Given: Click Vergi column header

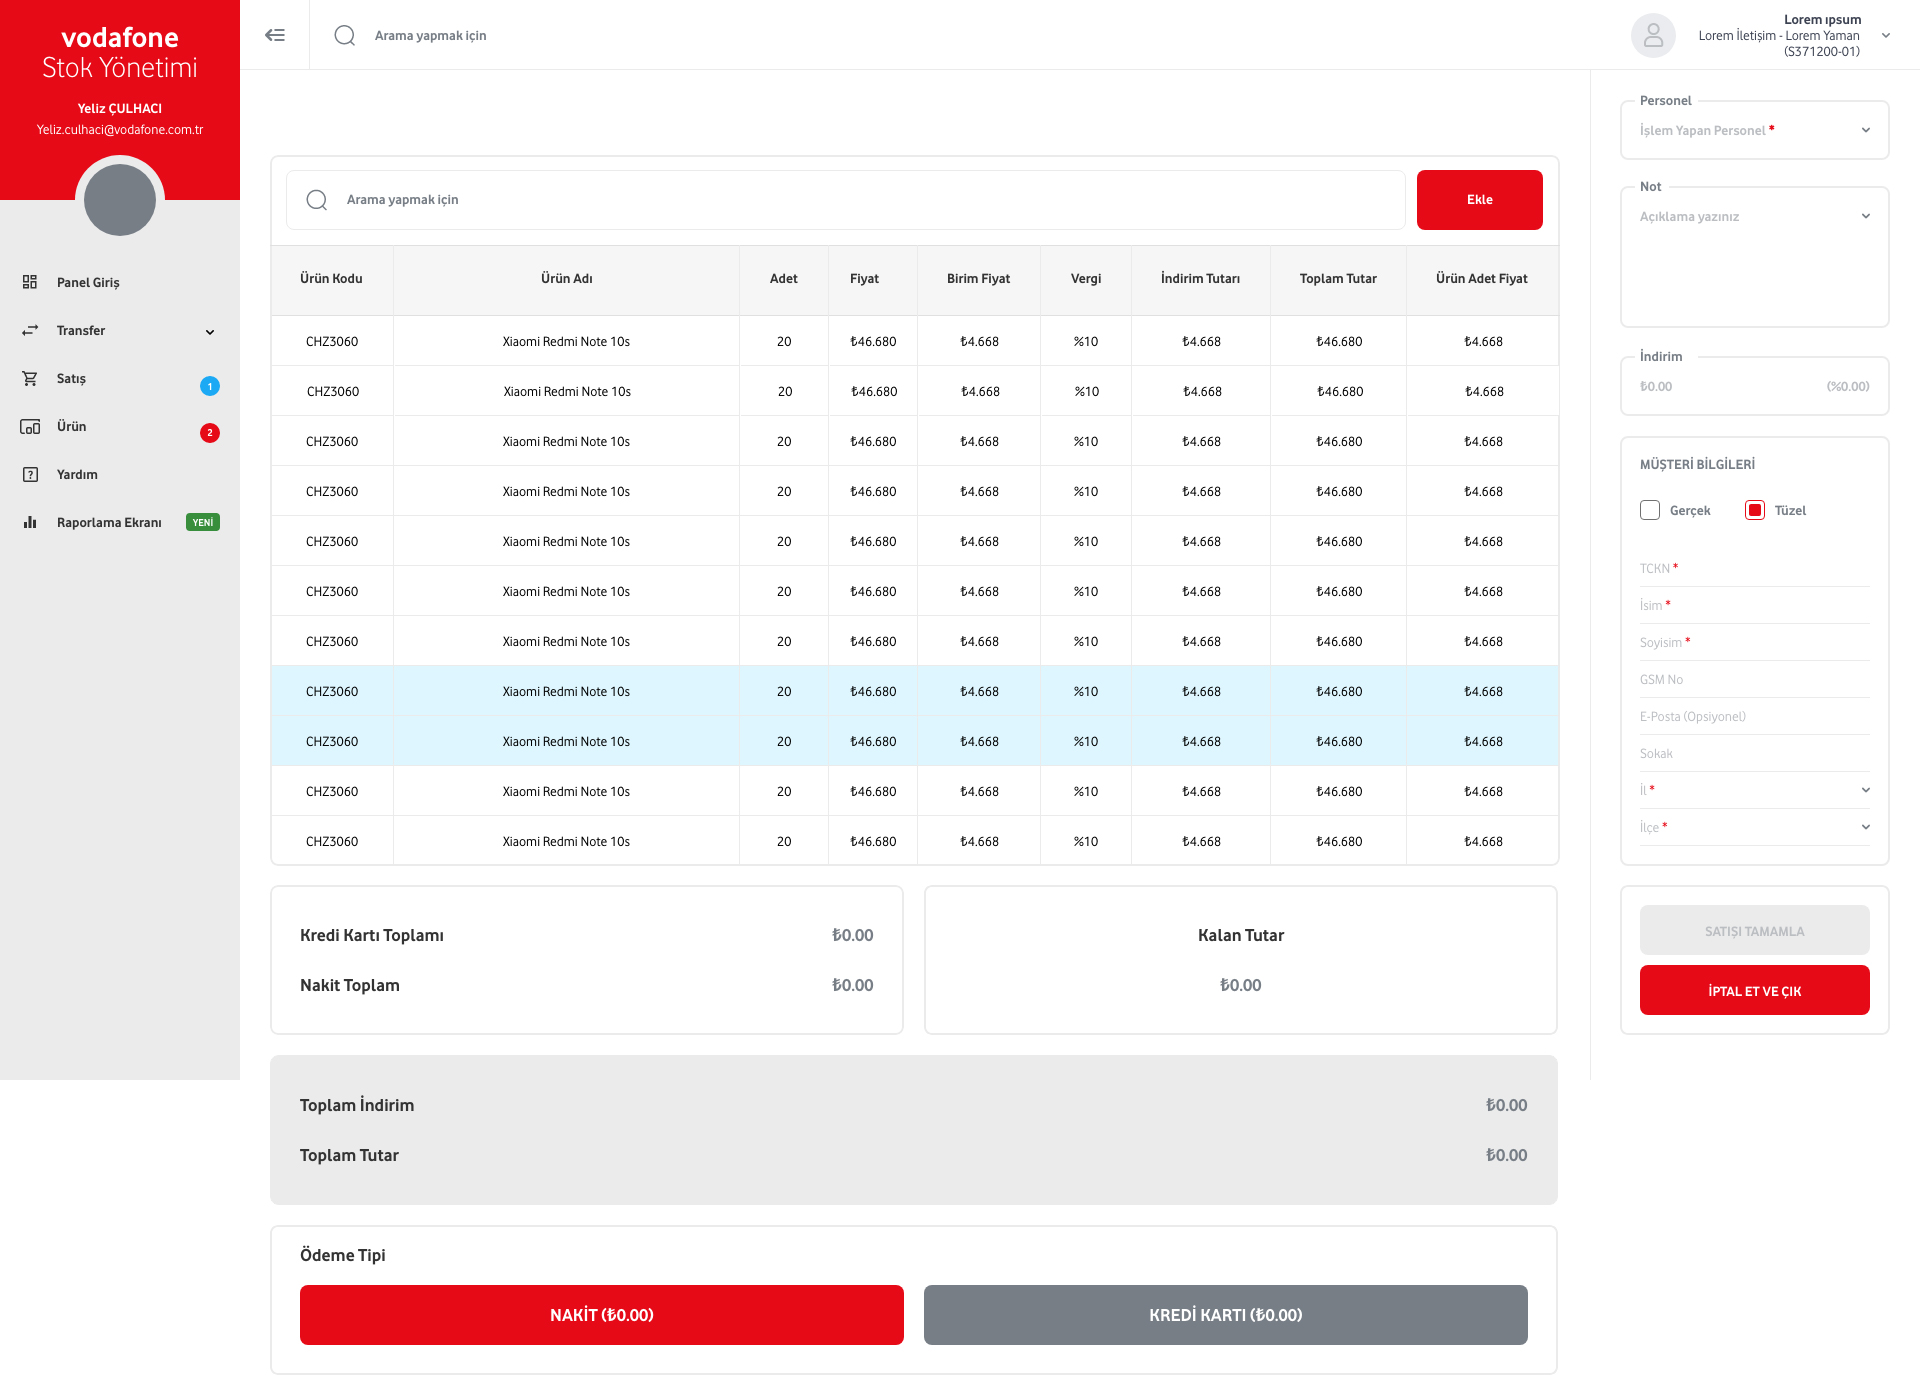Looking at the screenshot, I should [x=1086, y=278].
